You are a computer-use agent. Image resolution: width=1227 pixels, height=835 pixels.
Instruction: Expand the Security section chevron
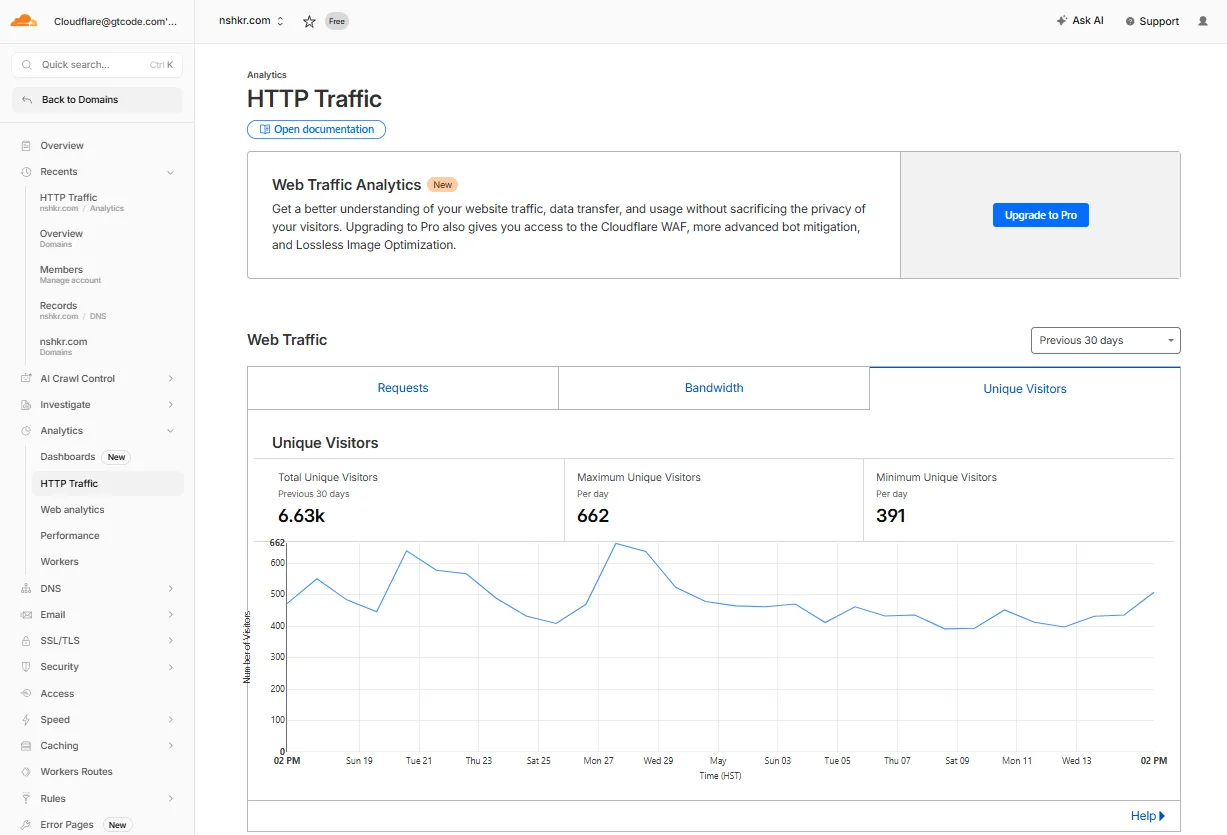pyautogui.click(x=171, y=667)
